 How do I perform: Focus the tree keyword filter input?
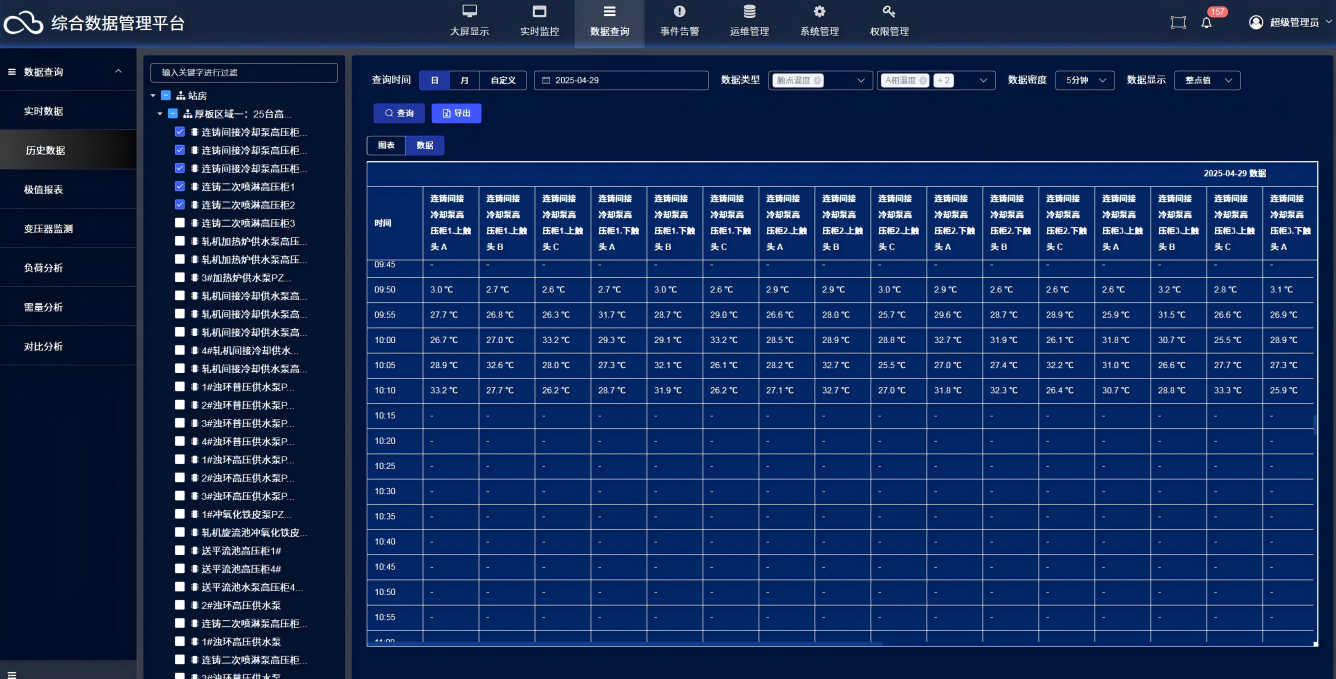click(244, 72)
